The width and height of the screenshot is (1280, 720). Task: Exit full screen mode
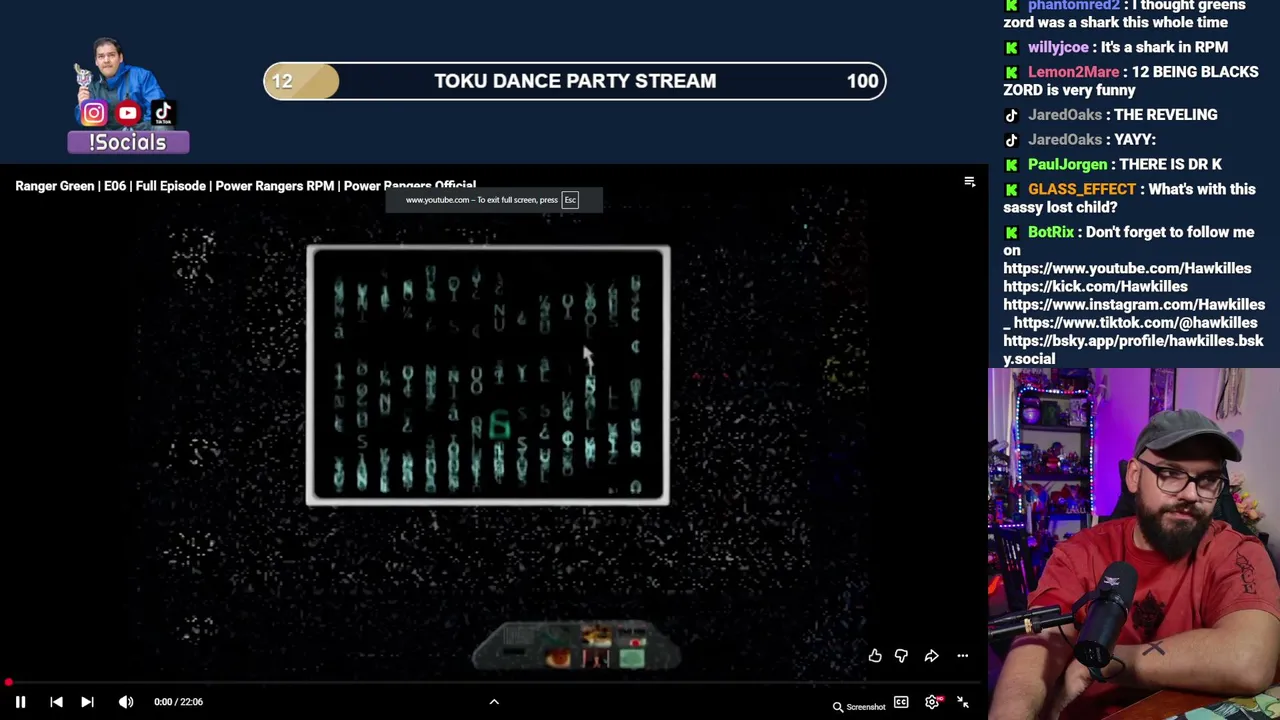click(x=963, y=703)
